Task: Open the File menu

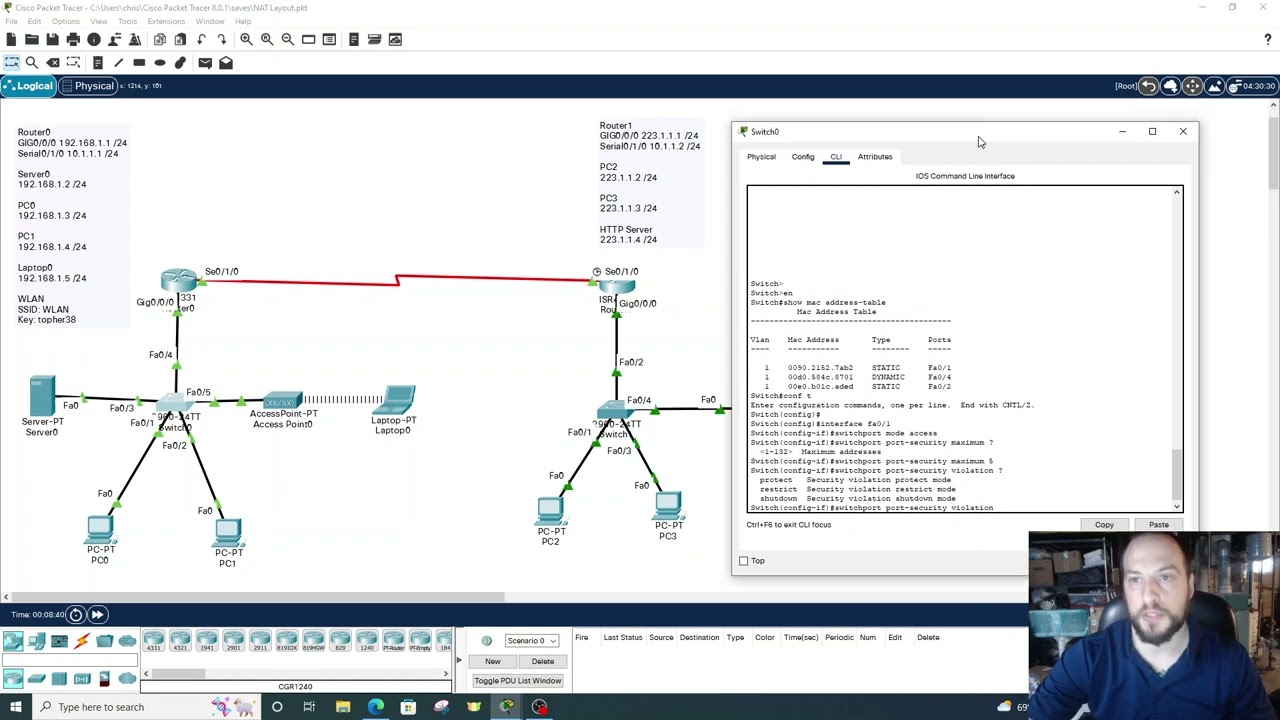Action: [x=10, y=21]
